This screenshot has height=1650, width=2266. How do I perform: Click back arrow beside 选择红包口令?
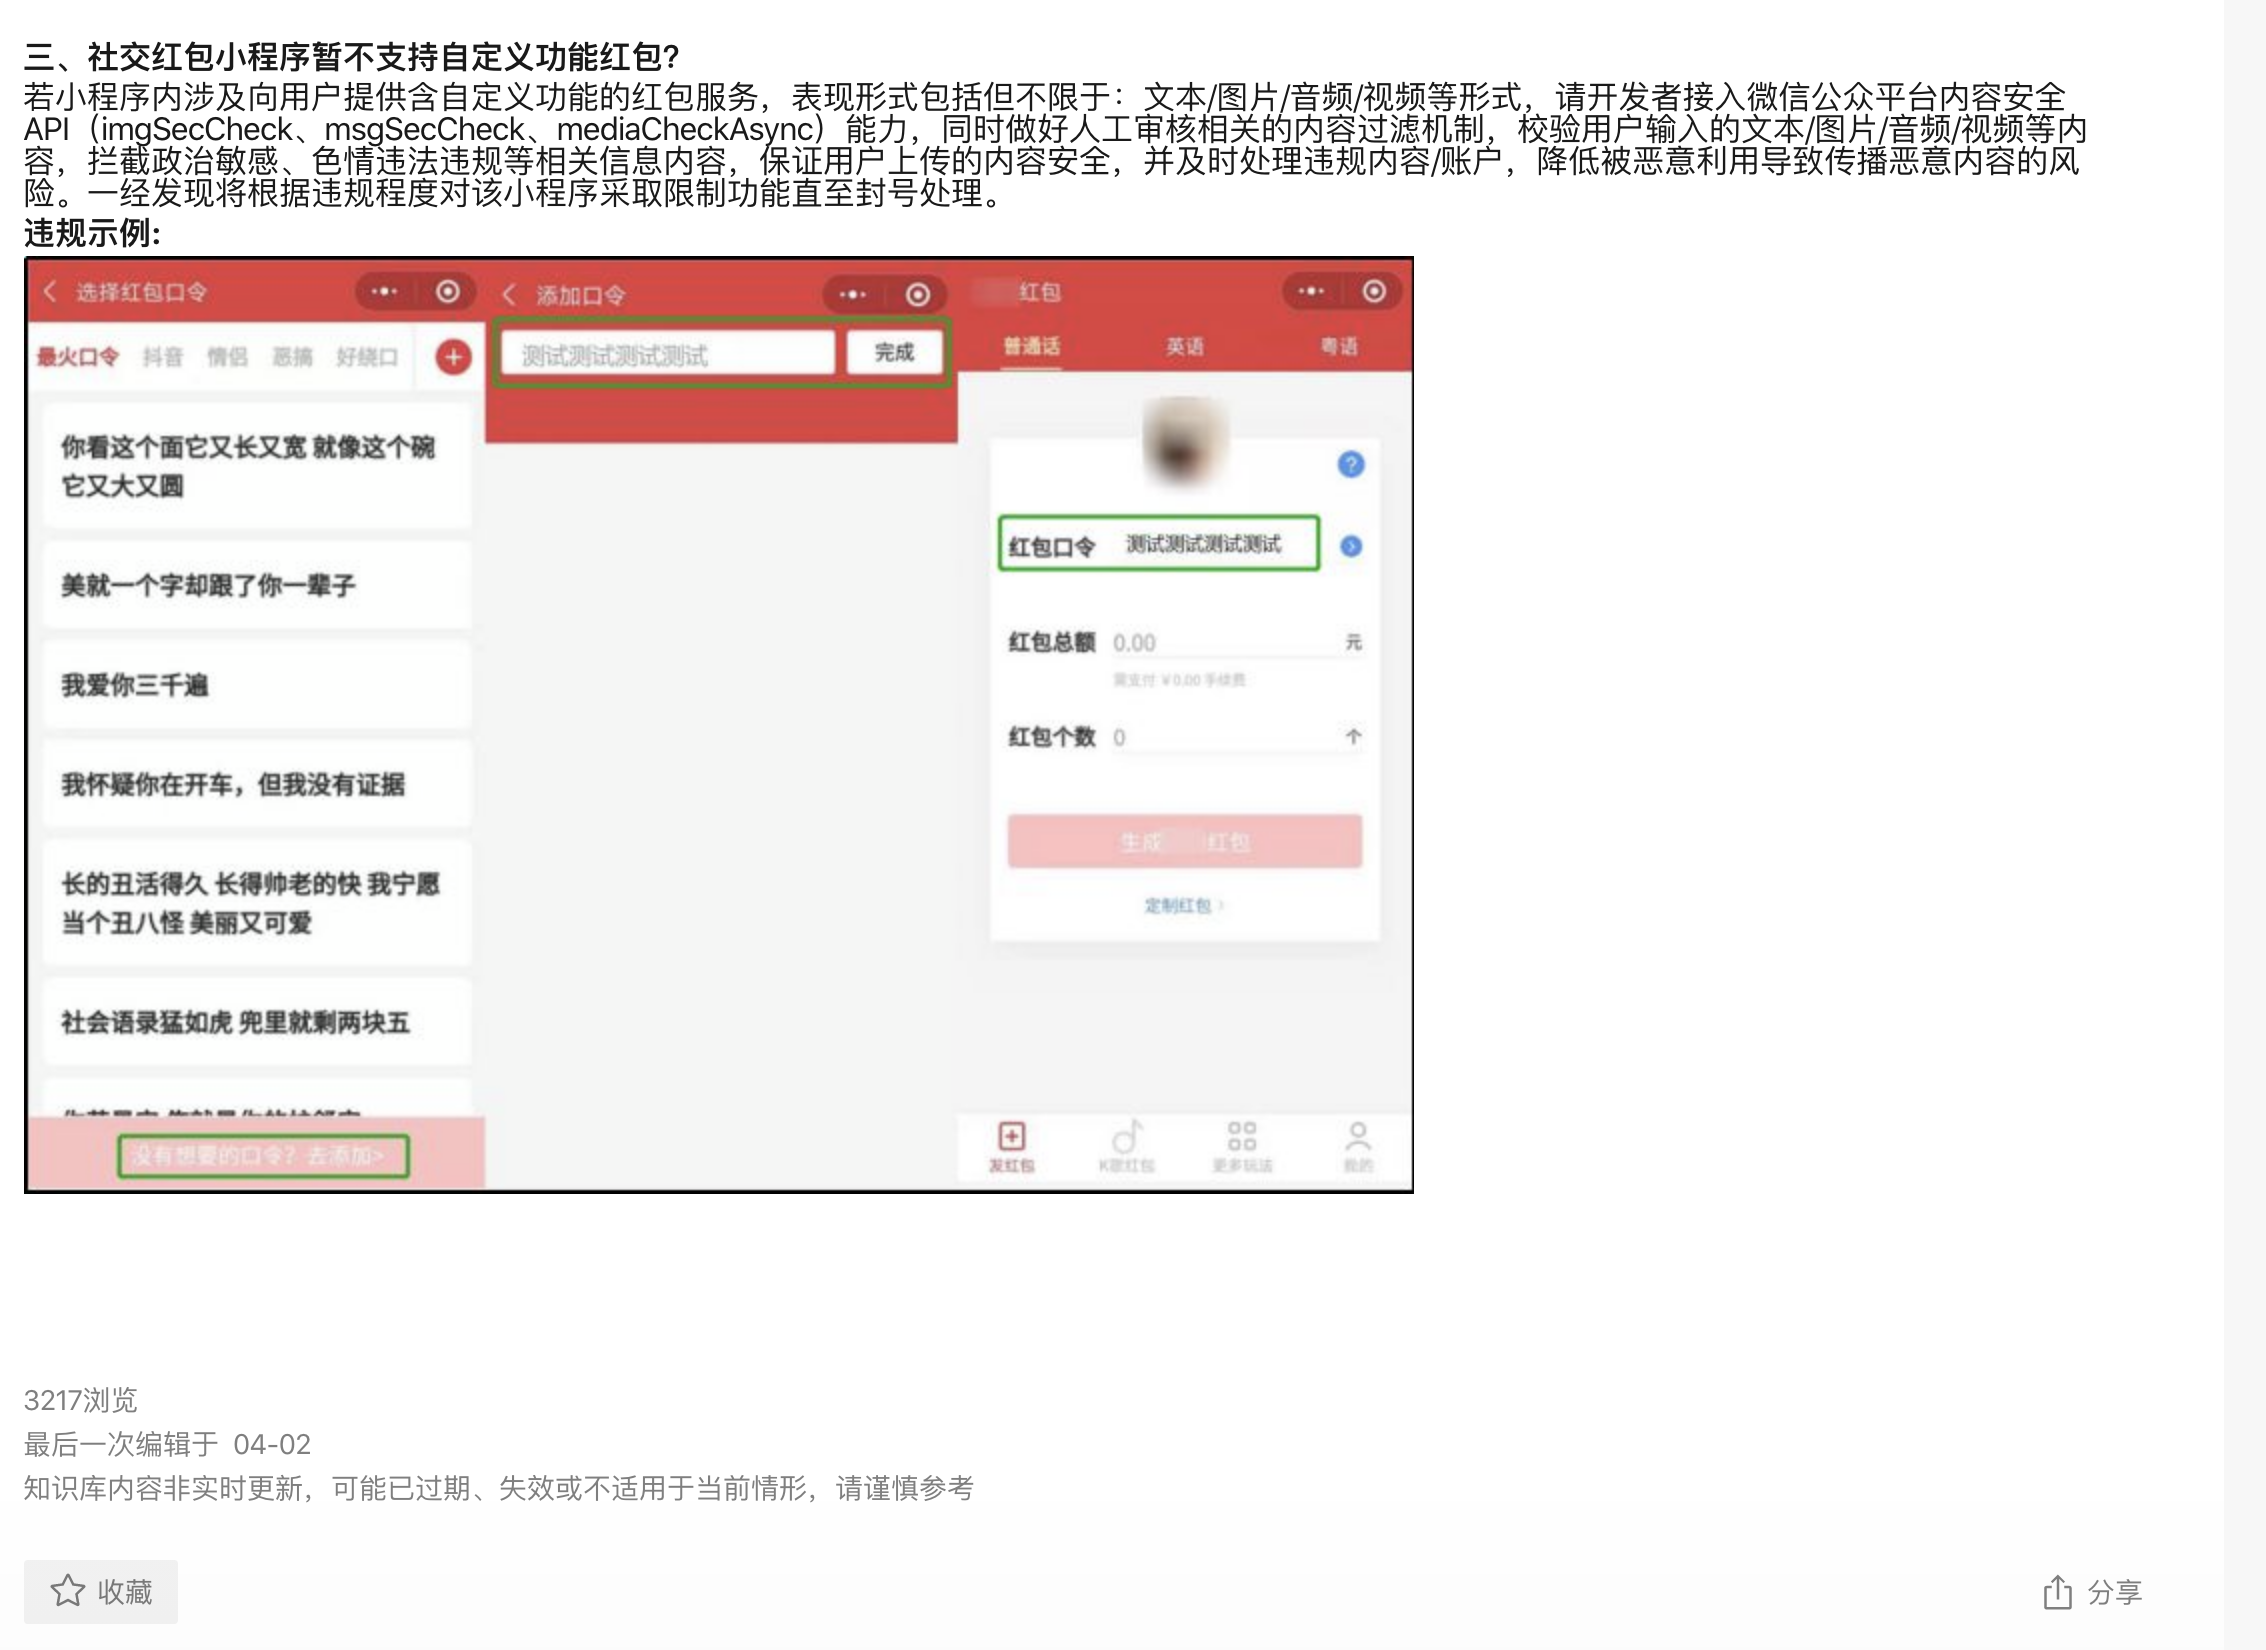50,291
